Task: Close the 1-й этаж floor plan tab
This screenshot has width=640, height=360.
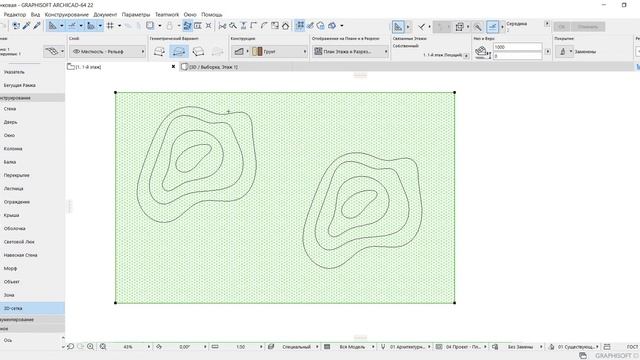Action: [173, 67]
